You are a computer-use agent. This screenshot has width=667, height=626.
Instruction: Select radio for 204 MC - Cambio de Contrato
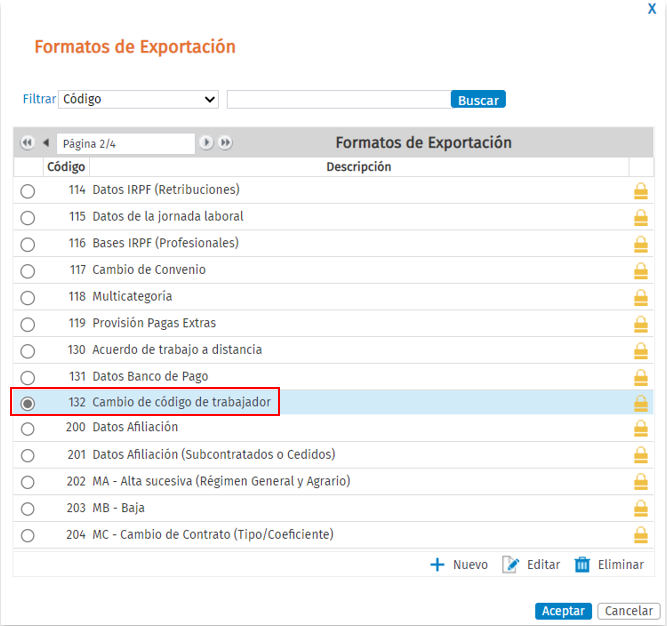(x=28, y=535)
